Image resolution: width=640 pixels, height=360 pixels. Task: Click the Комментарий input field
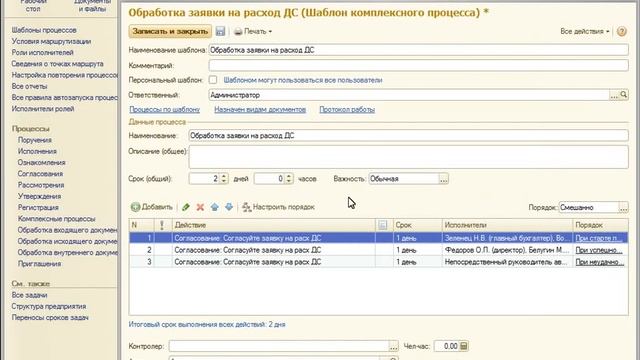tap(418, 65)
